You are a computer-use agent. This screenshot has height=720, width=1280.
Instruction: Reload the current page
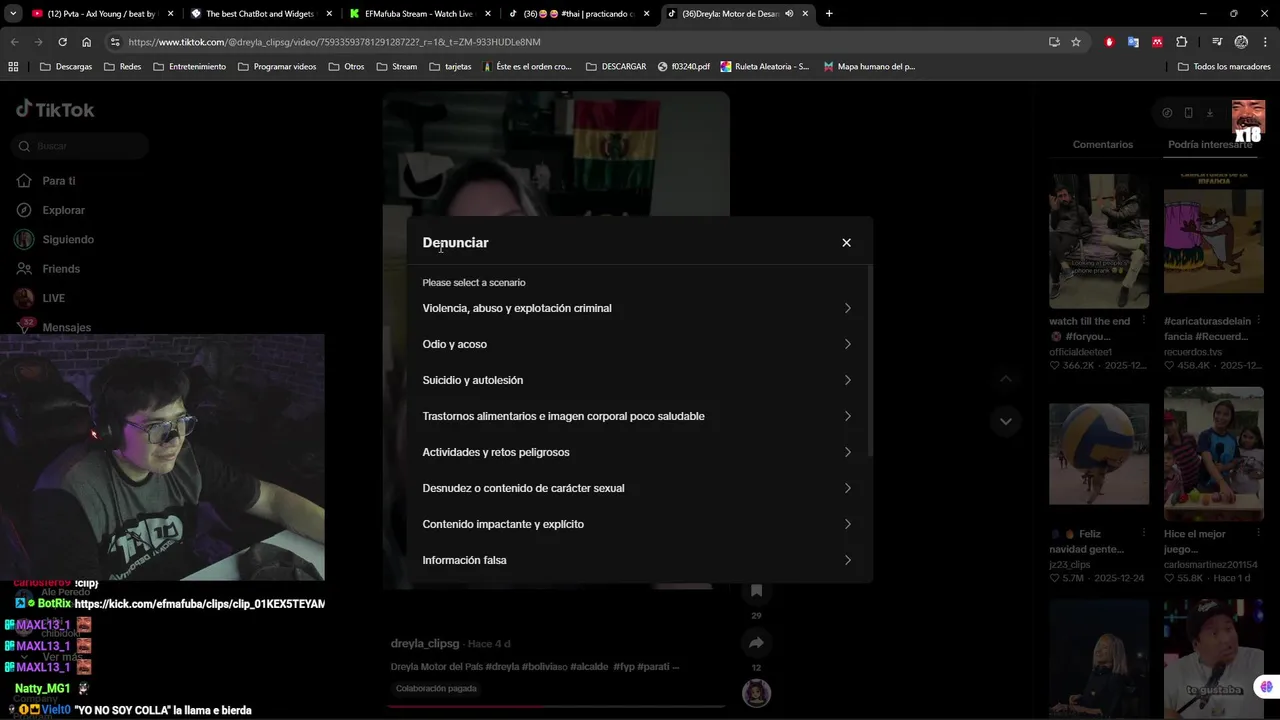click(x=62, y=42)
